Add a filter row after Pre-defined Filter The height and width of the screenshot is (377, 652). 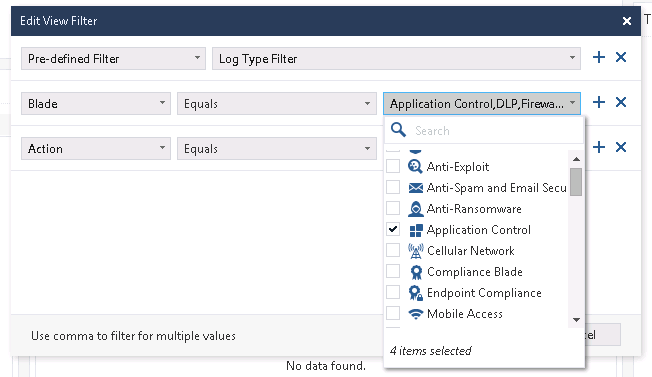coord(599,57)
